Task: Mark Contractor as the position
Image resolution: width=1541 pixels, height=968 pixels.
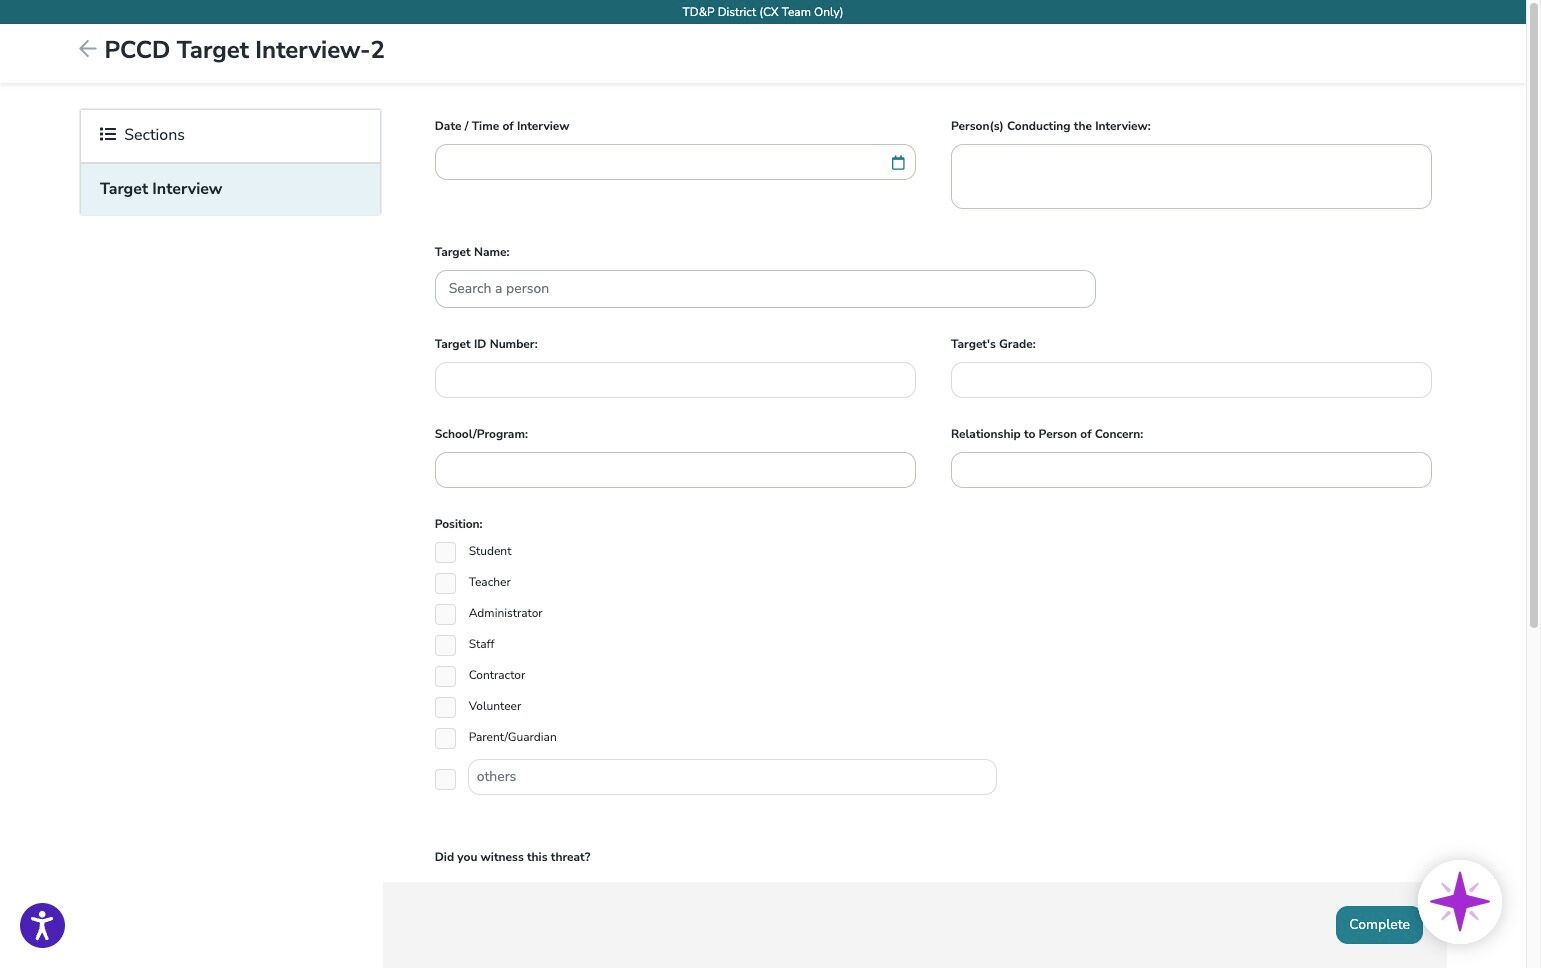Action: click(x=445, y=676)
